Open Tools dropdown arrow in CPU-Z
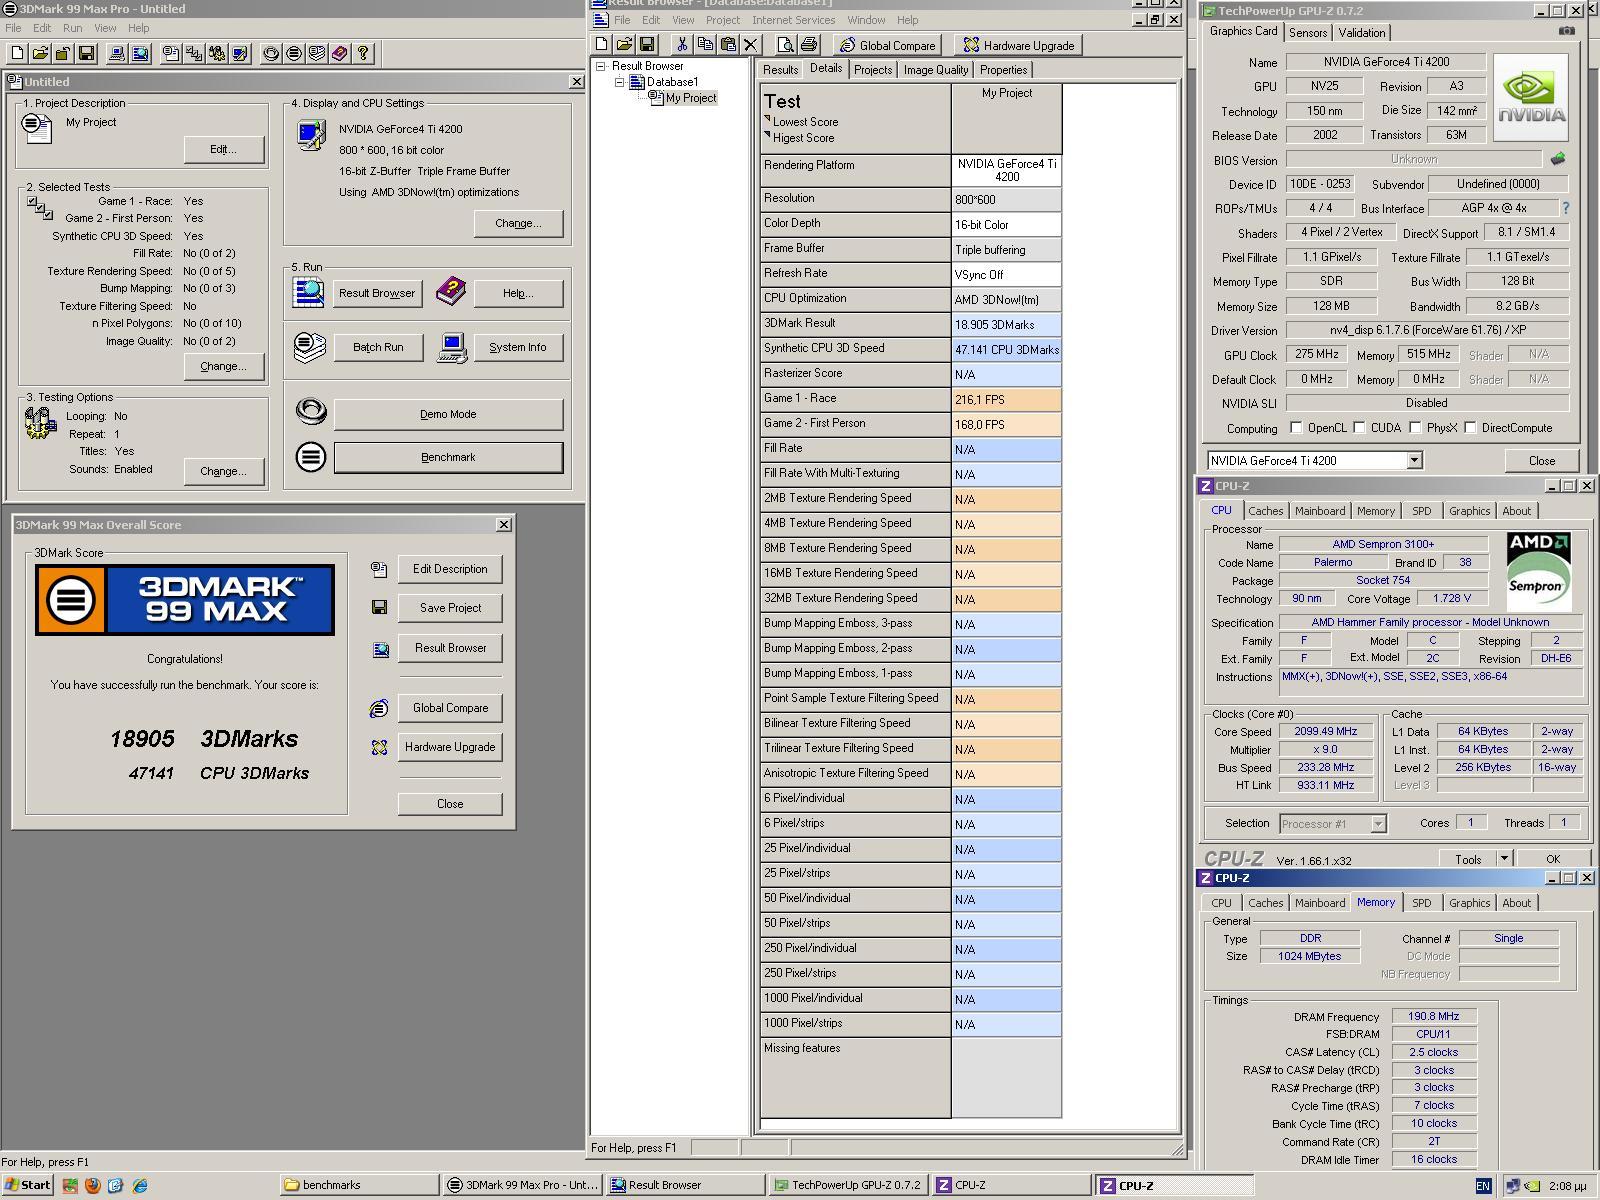Image resolution: width=1600 pixels, height=1200 pixels. click(x=1503, y=858)
